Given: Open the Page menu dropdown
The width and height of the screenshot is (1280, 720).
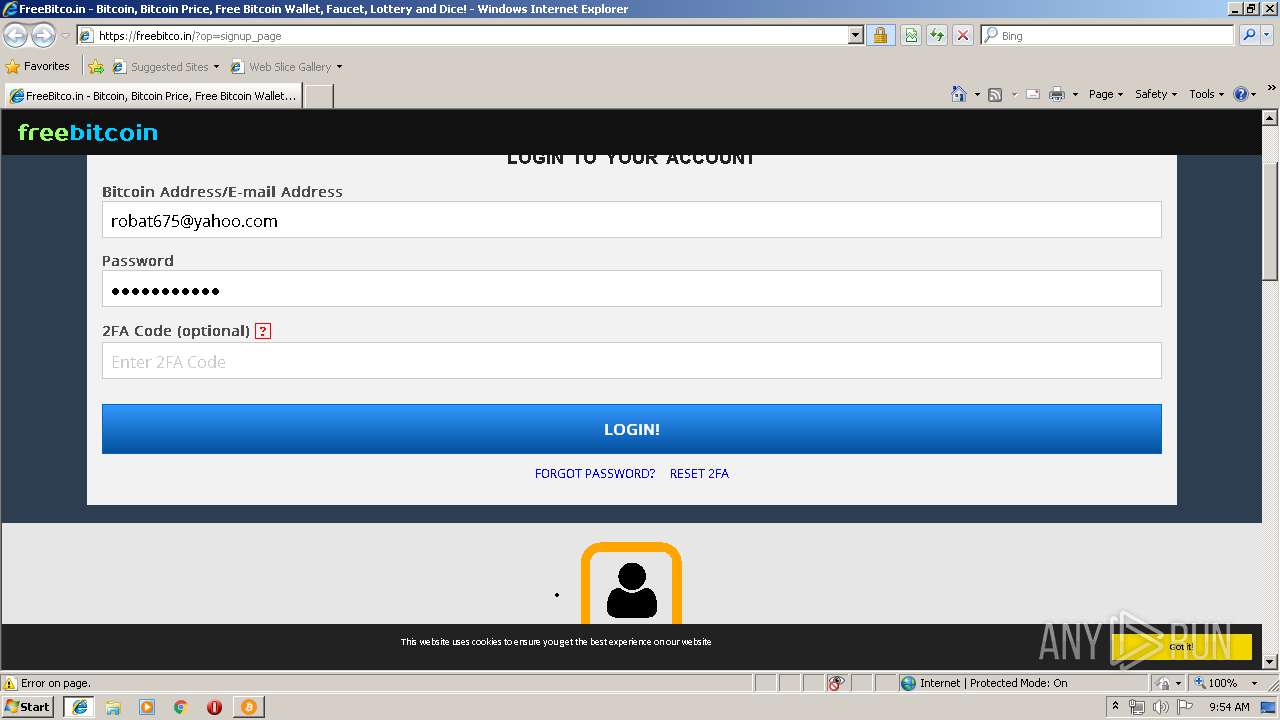Looking at the screenshot, I should click(1106, 94).
